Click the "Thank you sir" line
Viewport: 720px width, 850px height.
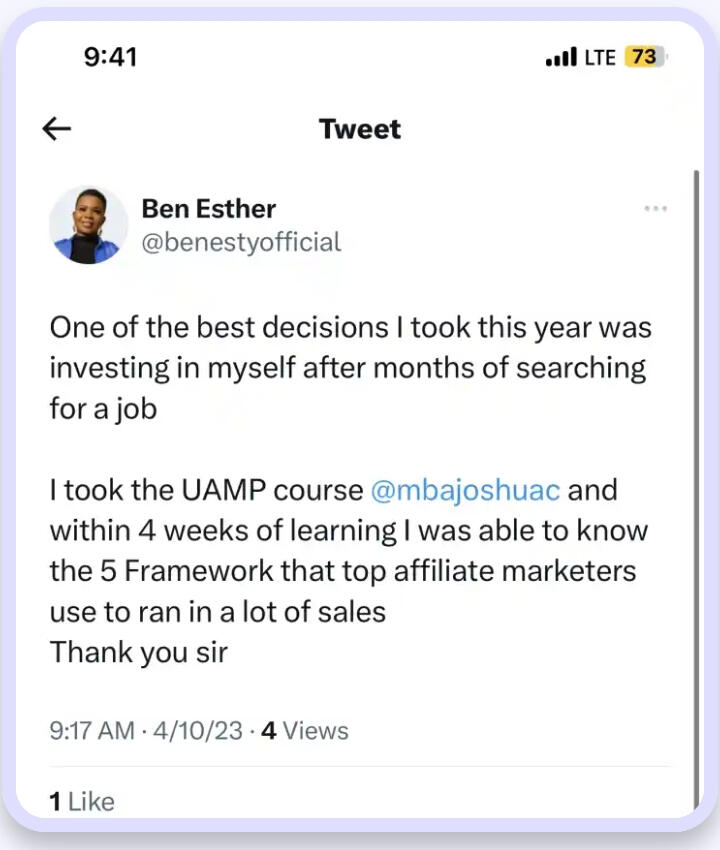[x=139, y=652]
